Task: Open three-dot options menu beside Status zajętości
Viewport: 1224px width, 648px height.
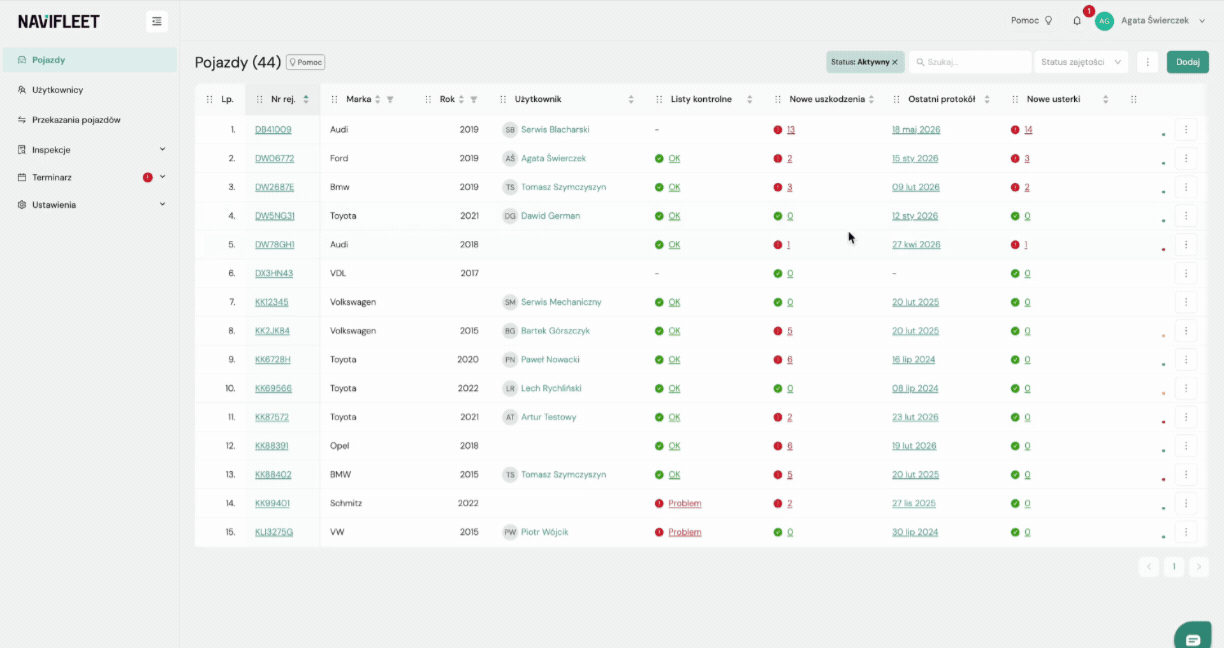Action: coord(1147,62)
